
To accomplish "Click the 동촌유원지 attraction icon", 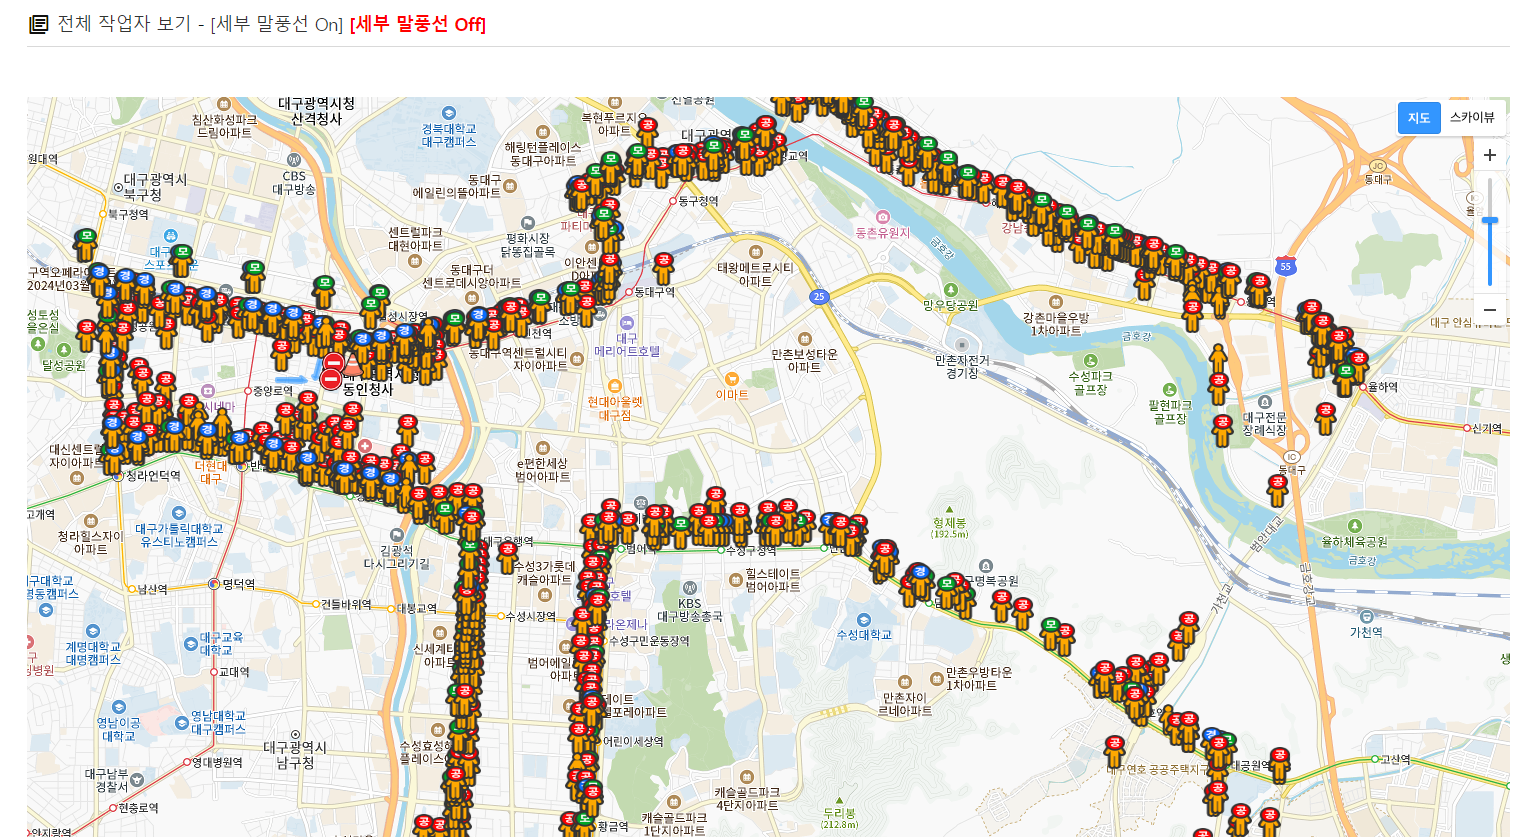I will 883,217.
